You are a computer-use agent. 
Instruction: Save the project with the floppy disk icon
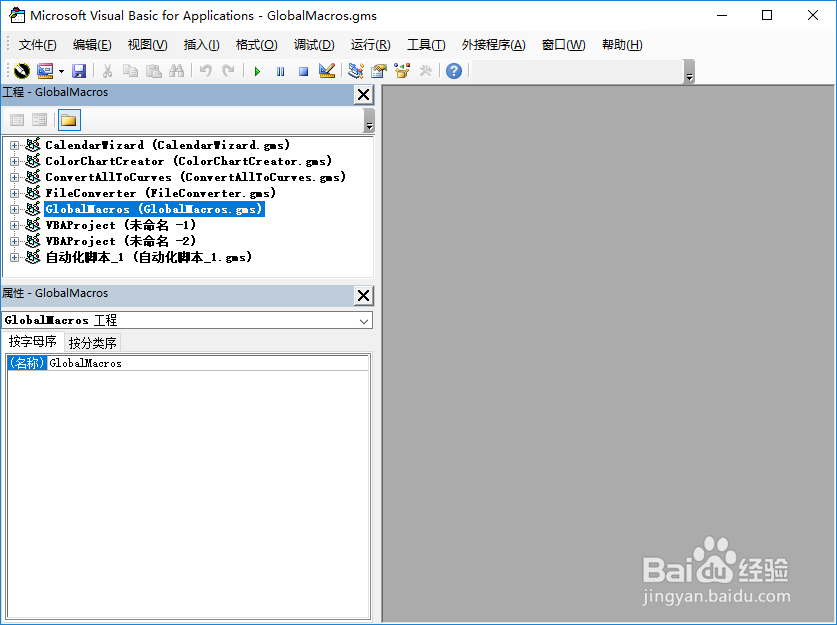[79, 70]
